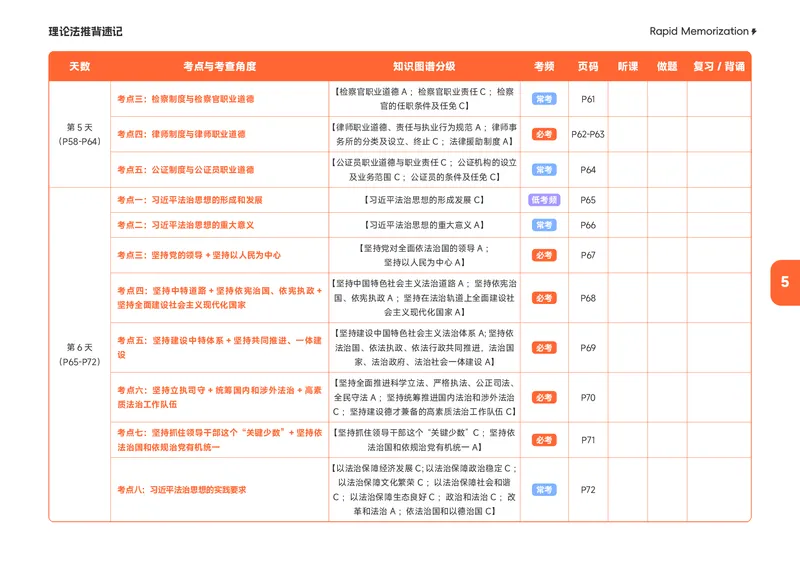Click the 必考 badge in the P69 row
The image size is (800, 566).
coord(544,348)
